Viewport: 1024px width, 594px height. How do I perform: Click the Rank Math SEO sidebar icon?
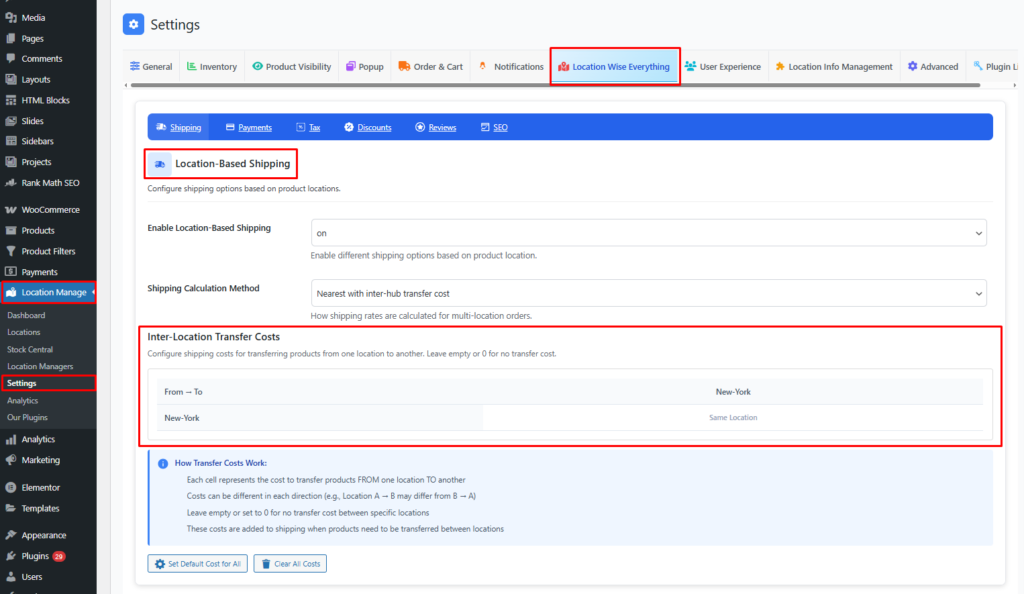tap(10, 183)
